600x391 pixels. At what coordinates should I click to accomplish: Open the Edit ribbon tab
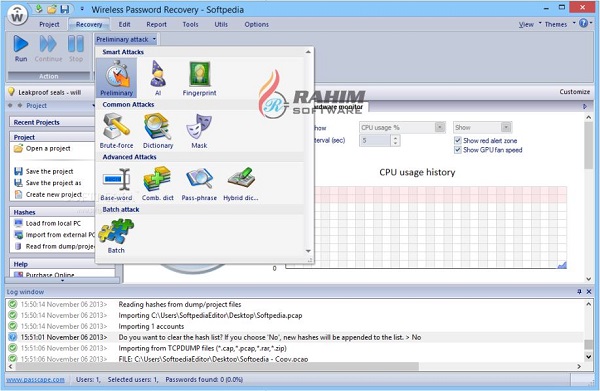point(124,24)
